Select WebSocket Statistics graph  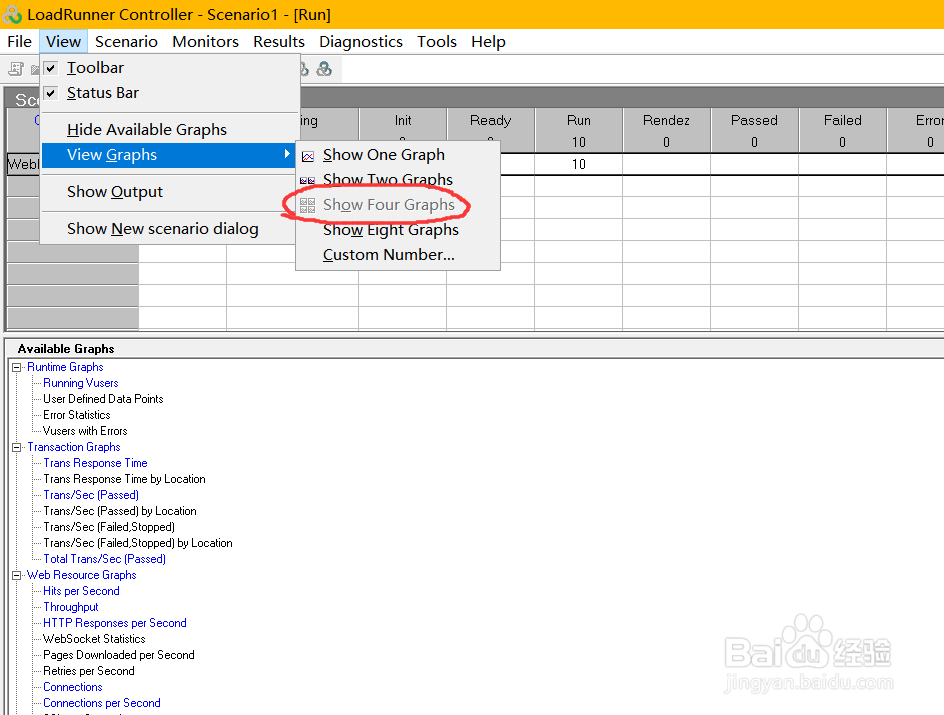point(94,639)
